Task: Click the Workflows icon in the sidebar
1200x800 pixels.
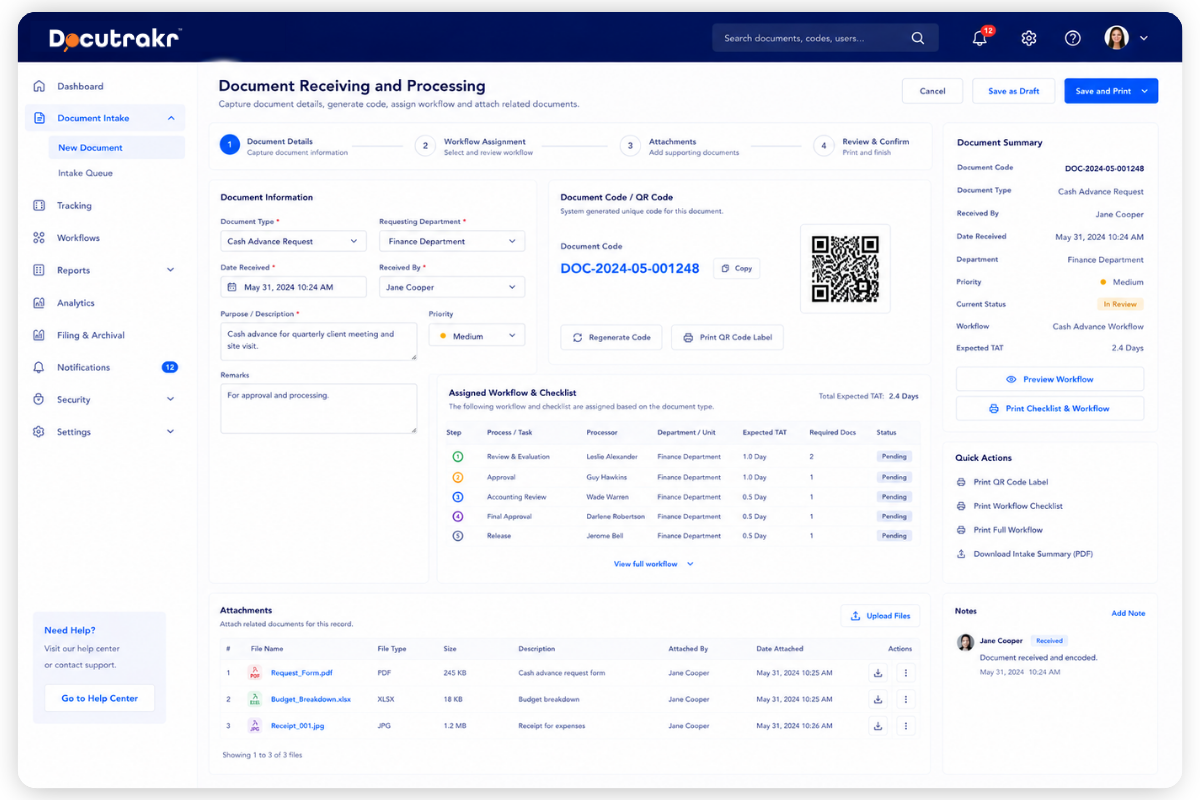Action: 39,238
